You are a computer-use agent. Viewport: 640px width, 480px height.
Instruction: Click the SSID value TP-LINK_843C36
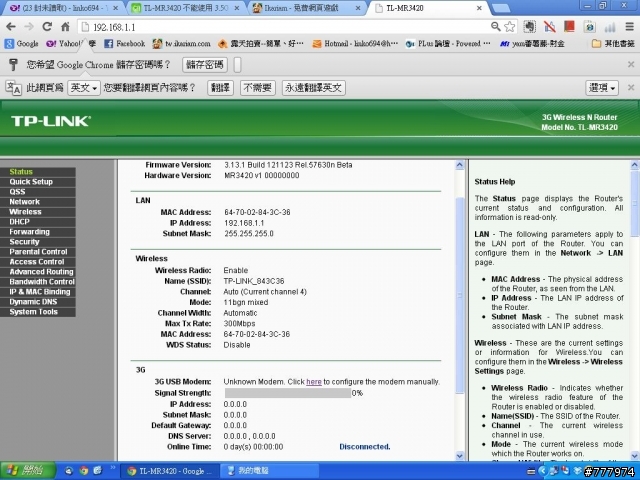click(x=254, y=281)
